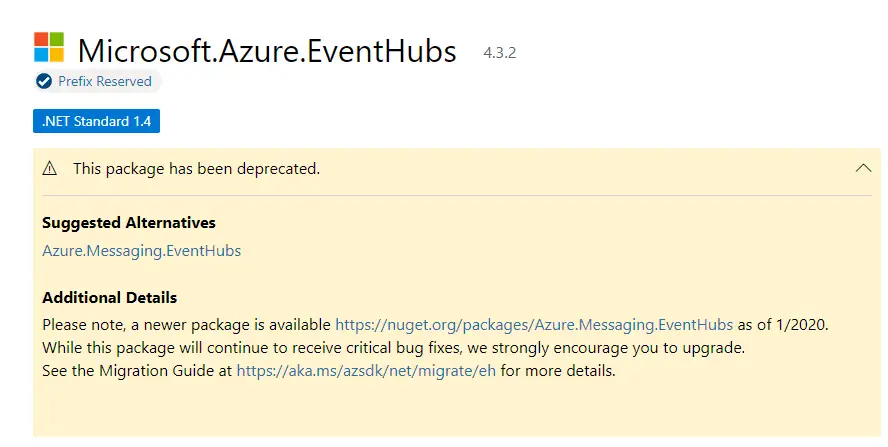Image resolution: width=888 pixels, height=447 pixels.
Task: Click the Prefix Reserved blue checkmark icon
Action: tap(44, 82)
